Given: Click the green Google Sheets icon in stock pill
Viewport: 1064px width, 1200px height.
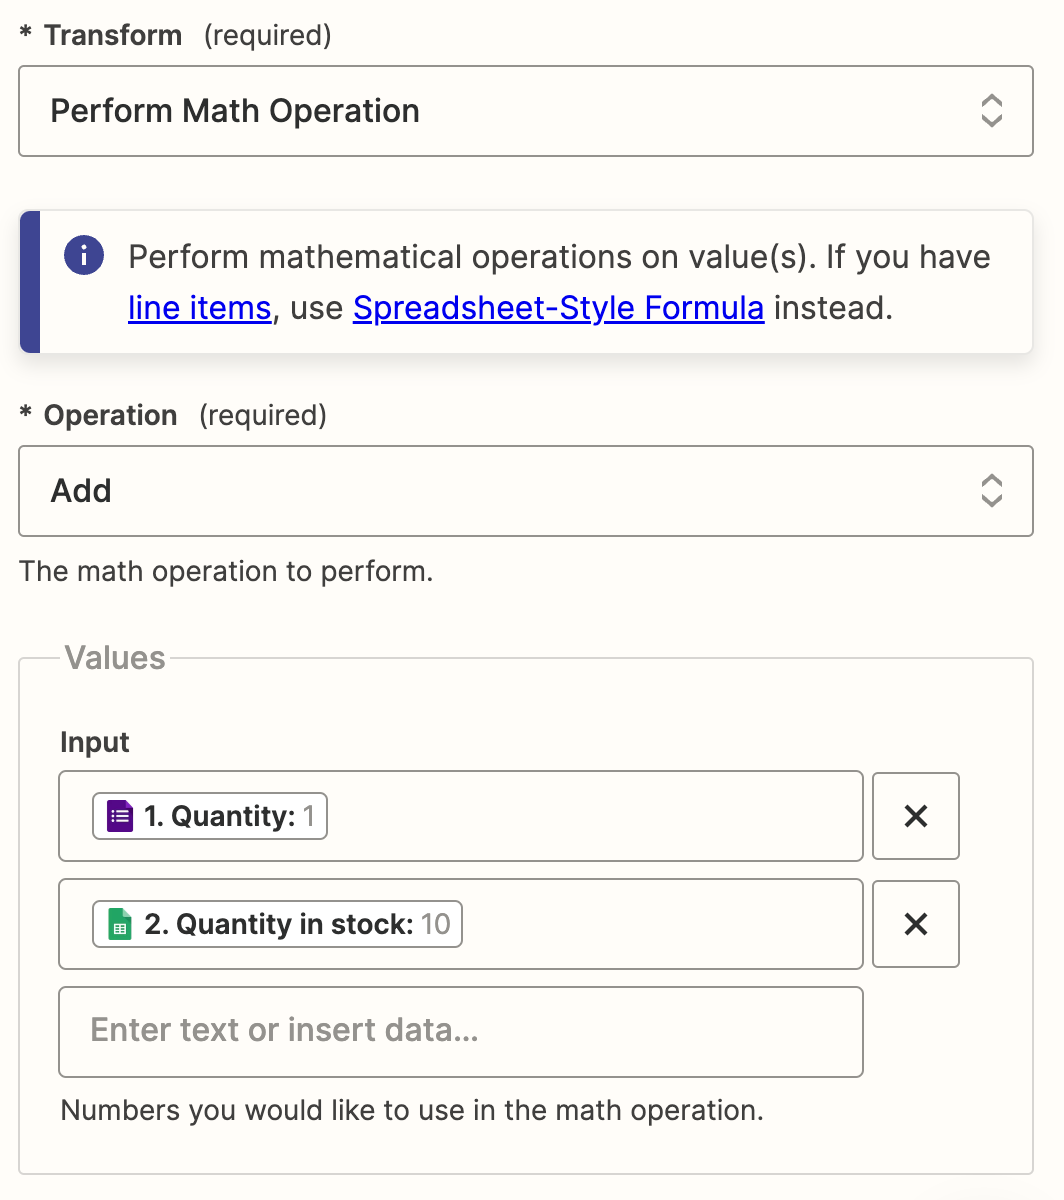Looking at the screenshot, I should [120, 924].
